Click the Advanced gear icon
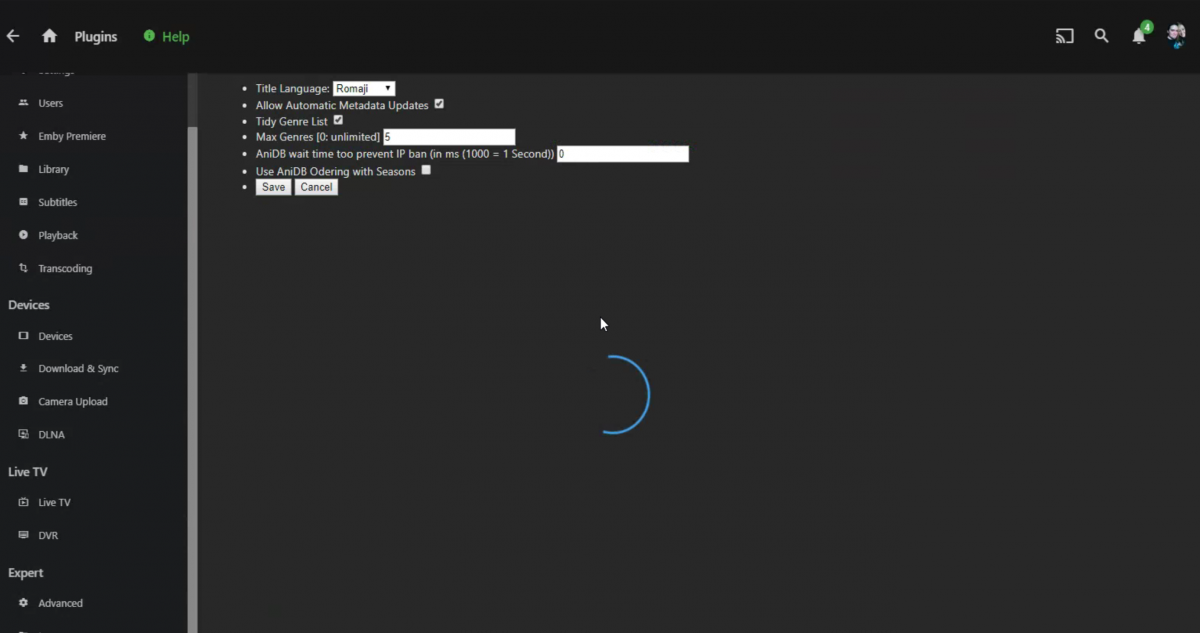 pyautogui.click(x=24, y=603)
